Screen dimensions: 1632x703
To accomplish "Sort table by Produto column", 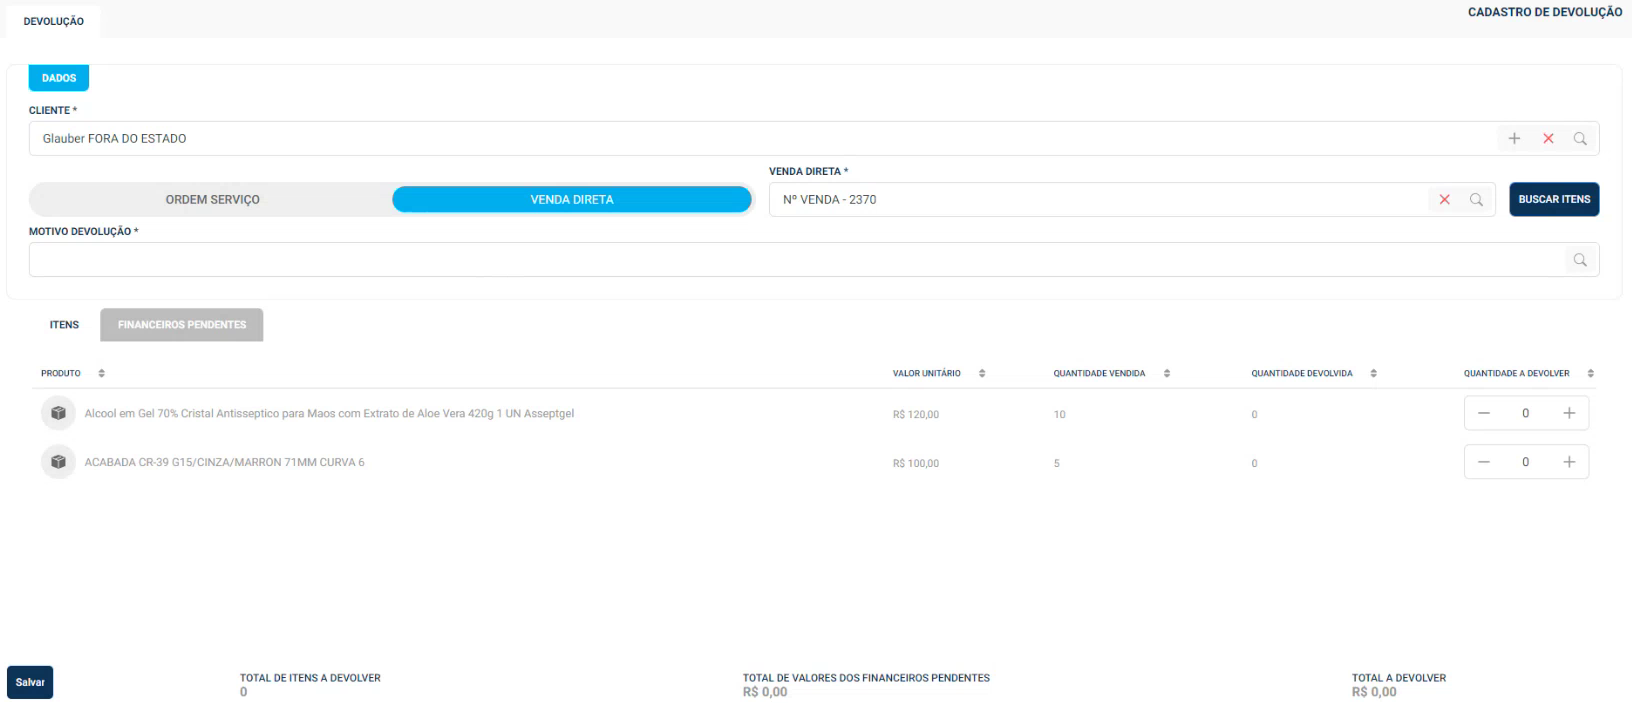I will coord(101,374).
